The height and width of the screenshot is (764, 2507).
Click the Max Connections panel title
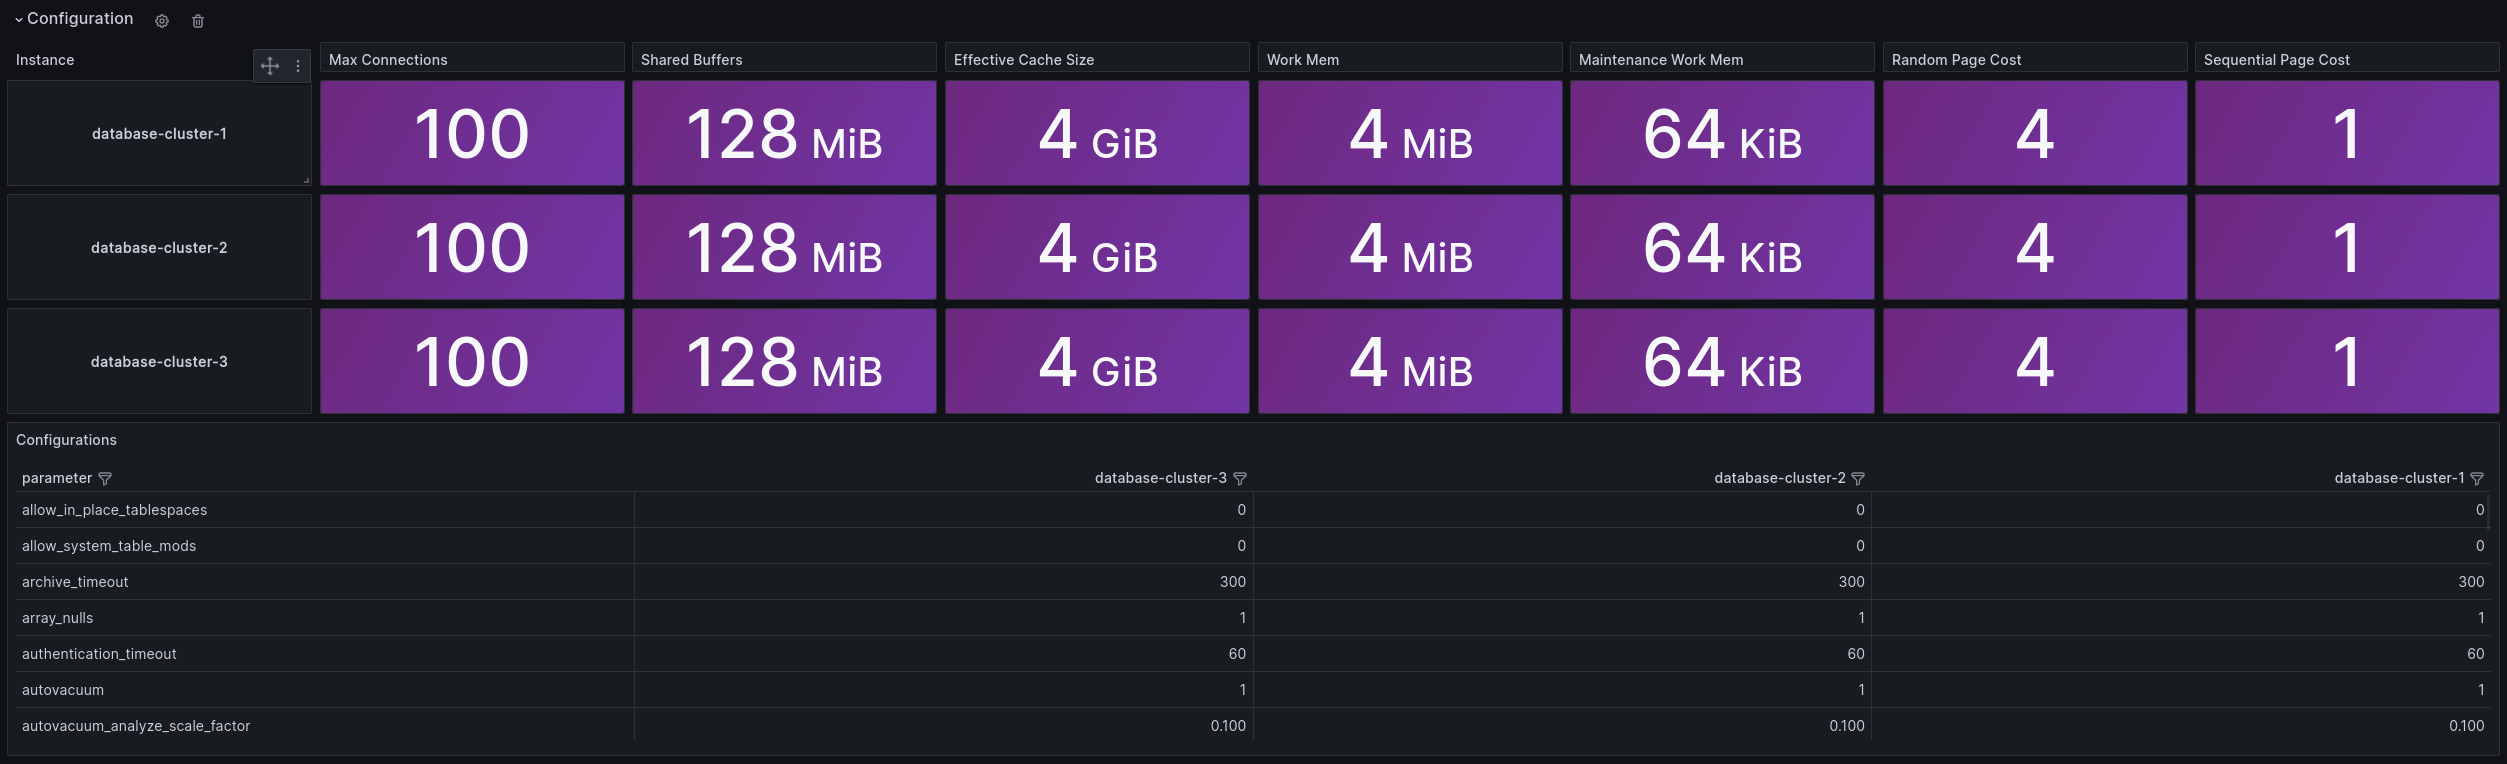point(388,60)
